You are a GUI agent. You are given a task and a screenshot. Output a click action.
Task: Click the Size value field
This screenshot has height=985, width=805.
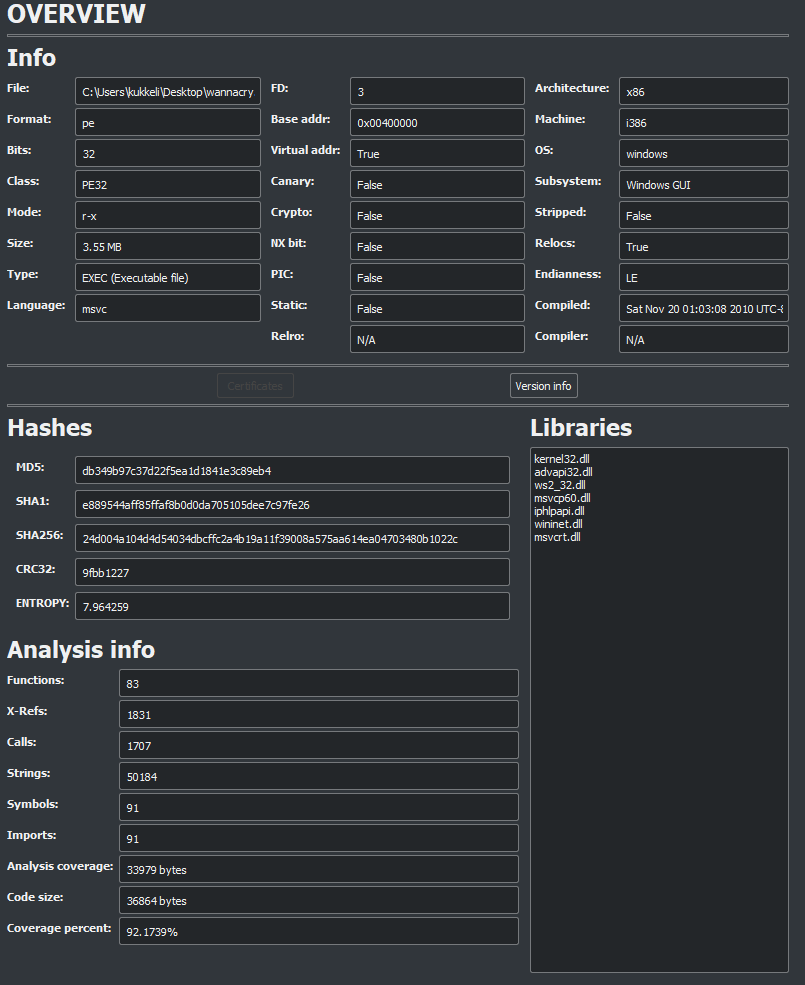[x=167, y=247]
